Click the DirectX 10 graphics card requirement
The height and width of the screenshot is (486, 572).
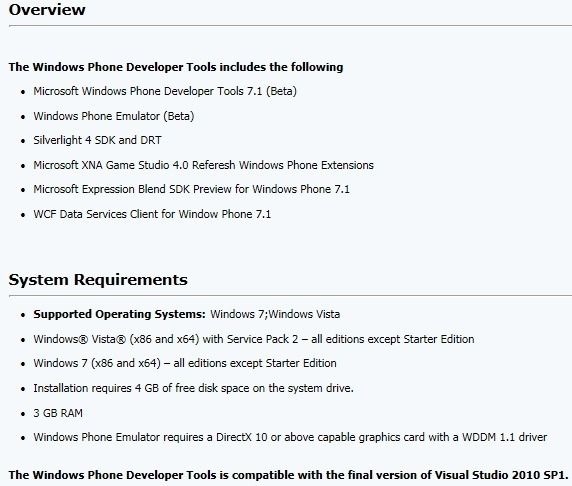pyautogui.click(x=290, y=437)
